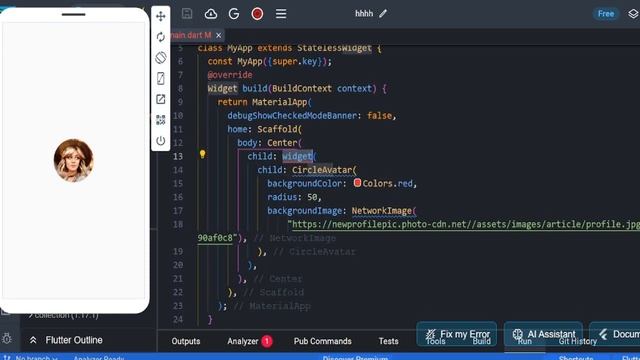The image size is (640, 360).
Task: Click the Fix my Error button
Action: coord(457,334)
